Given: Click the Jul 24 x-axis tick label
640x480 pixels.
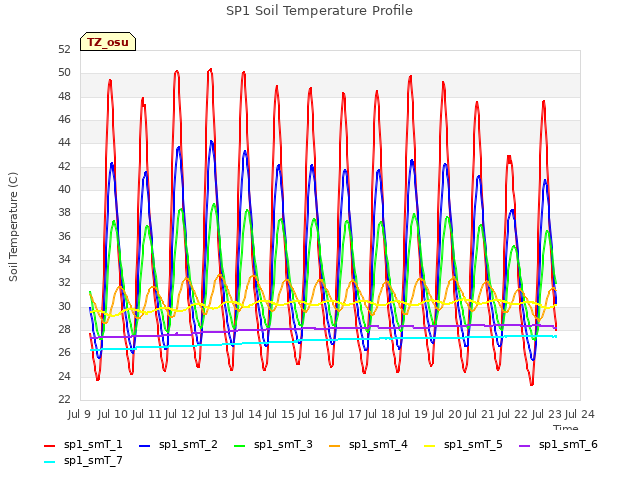Looking at the screenshot, I should click(580, 414).
